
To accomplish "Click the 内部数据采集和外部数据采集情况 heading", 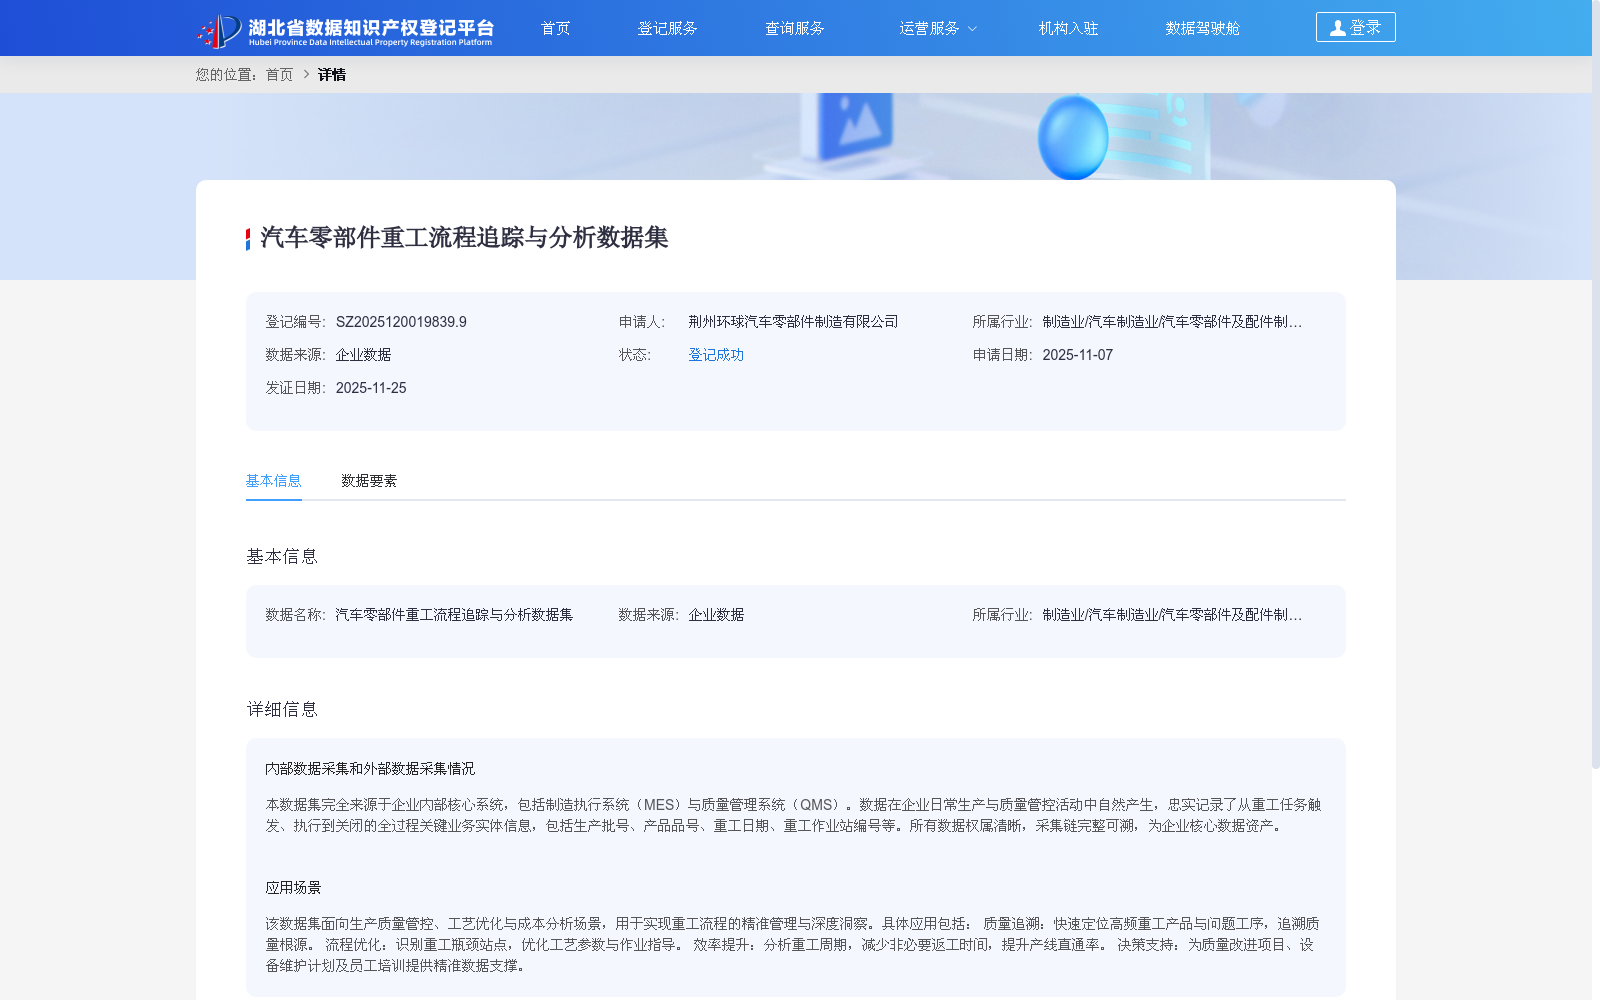I will 370,769.
